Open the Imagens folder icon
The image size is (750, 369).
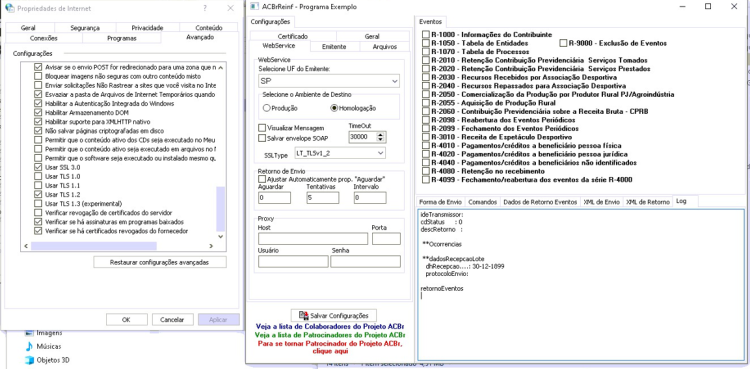coord(29,333)
